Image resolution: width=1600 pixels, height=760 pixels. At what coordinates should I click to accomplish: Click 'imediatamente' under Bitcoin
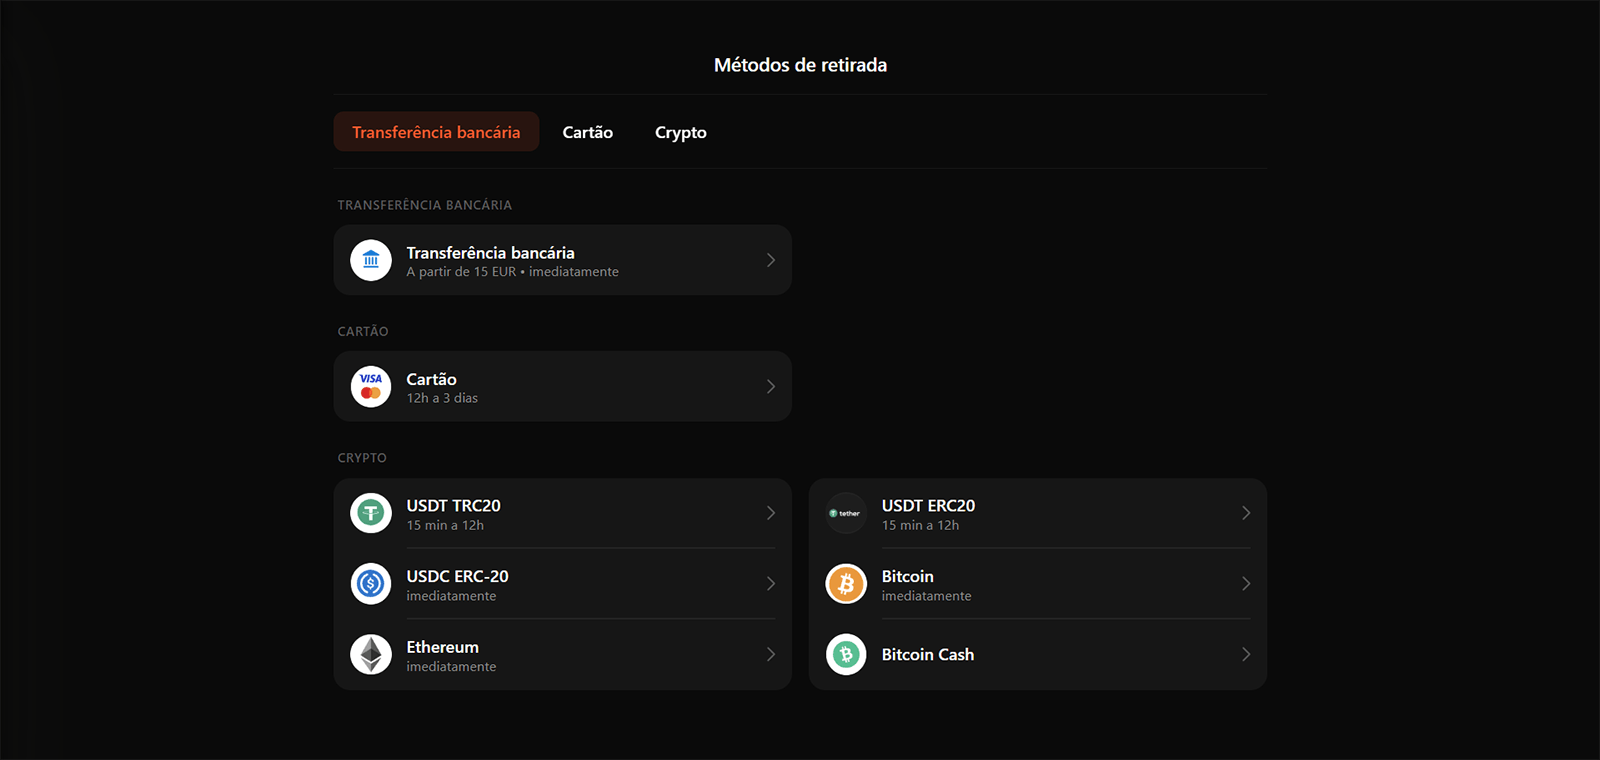point(926,596)
